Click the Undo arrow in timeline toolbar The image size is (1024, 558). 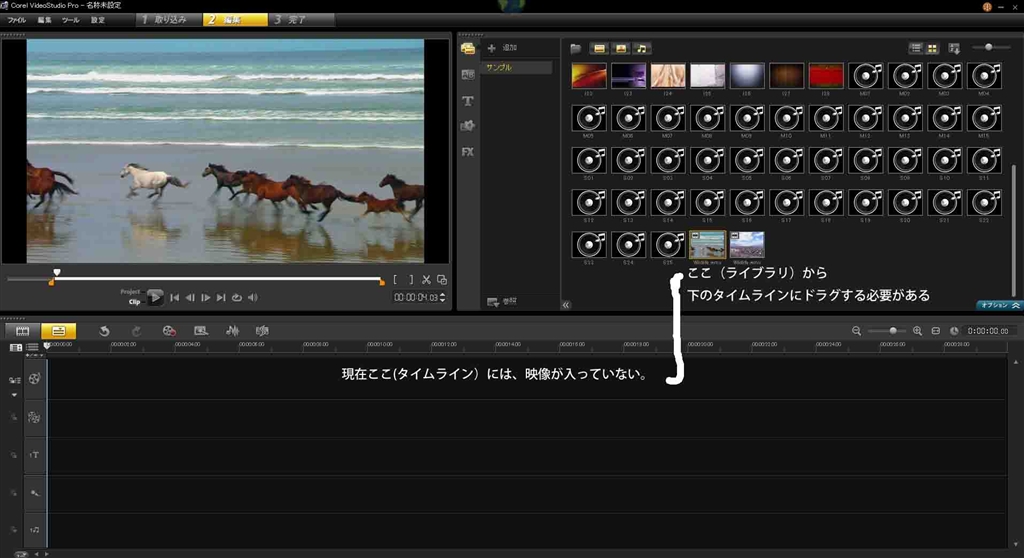click(x=104, y=330)
